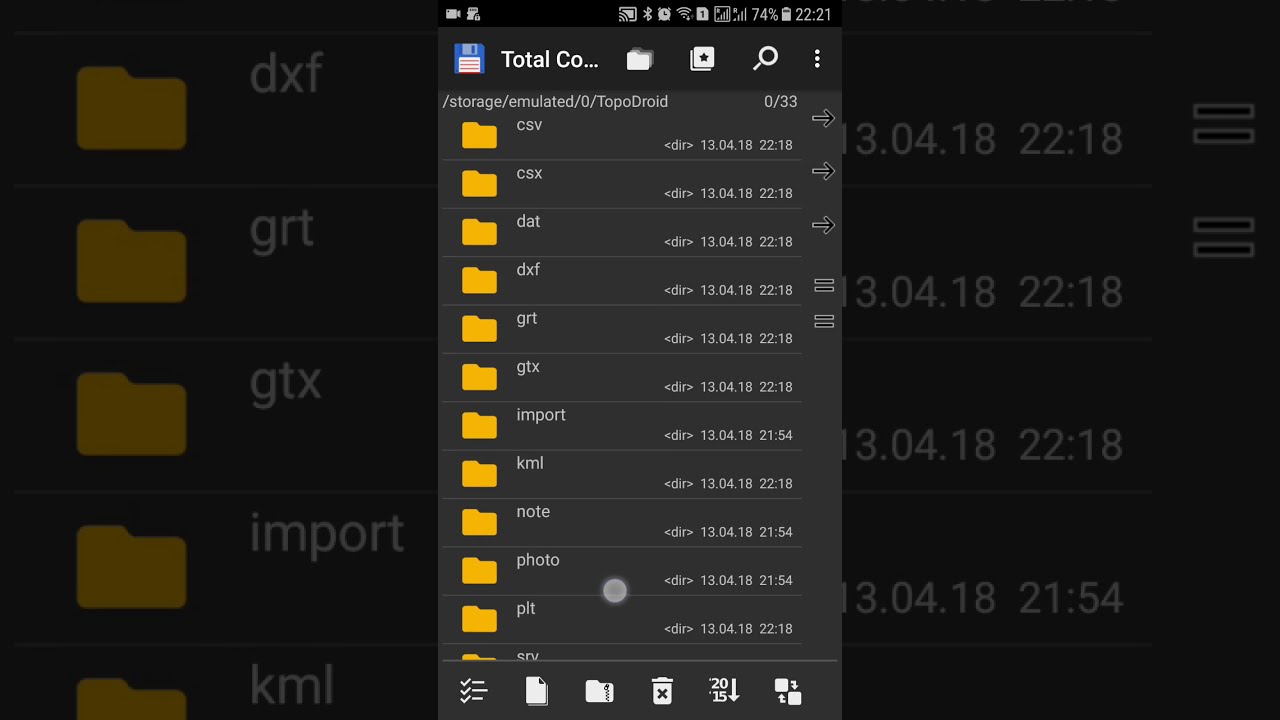The image size is (1280, 720).
Task: Tap the video camera status icon
Action: point(453,14)
